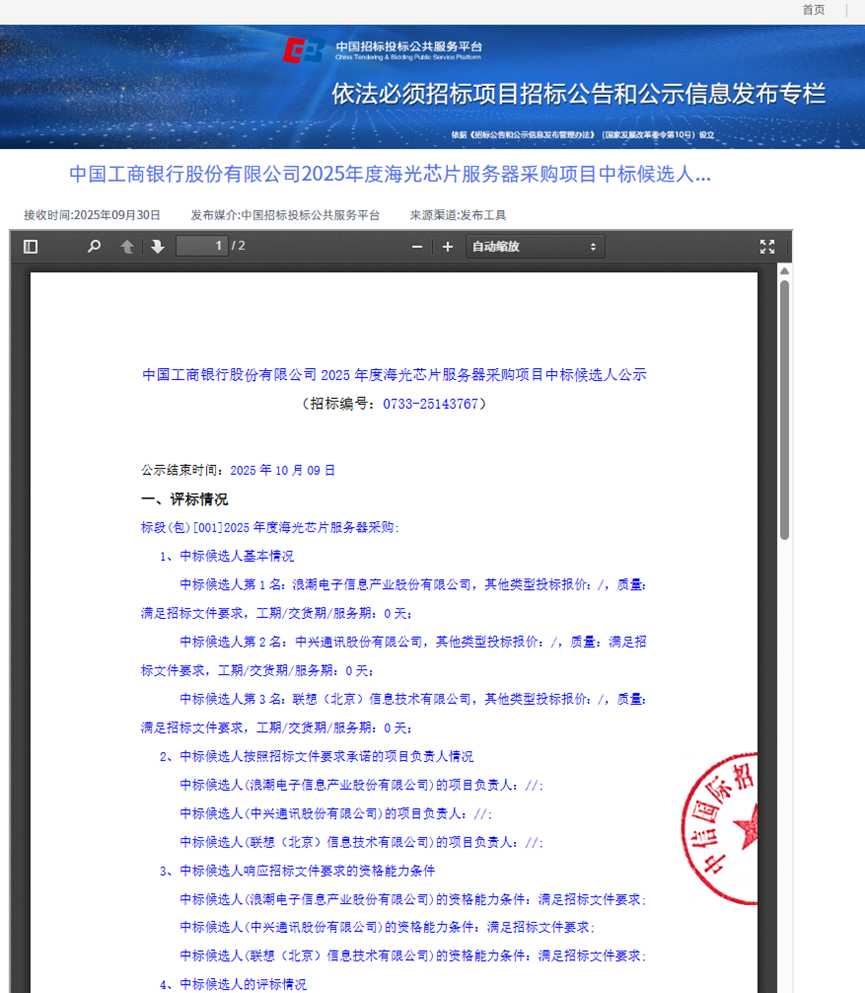
Task: Toggle the PDF viewer sidebar
Action: [30, 246]
